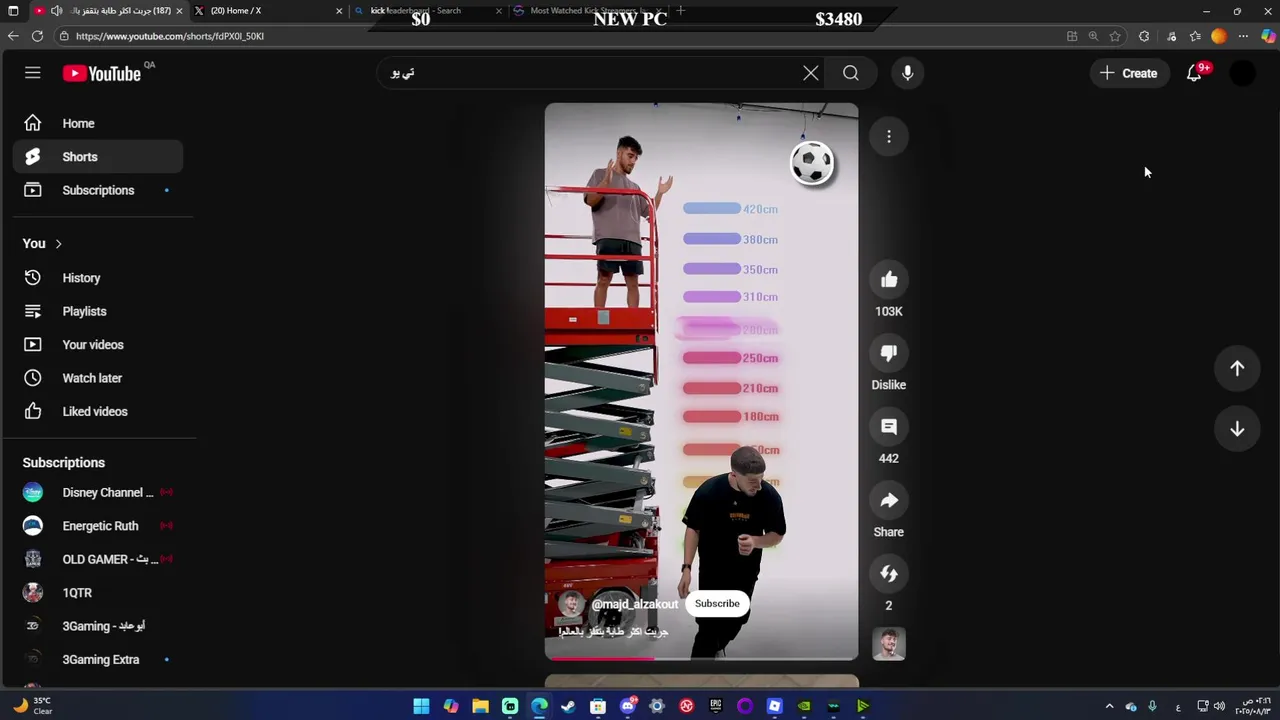Open the Short's three-dot more menu
The width and height of the screenshot is (1280, 720).
tap(889, 137)
